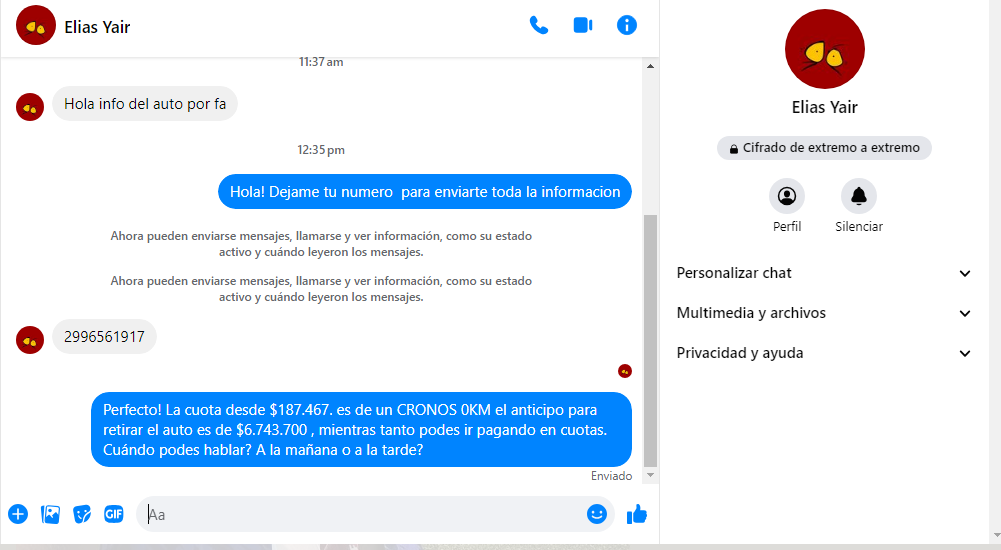View Elias Yair's Perfil
This screenshot has width=1001, height=550.
pos(787,196)
